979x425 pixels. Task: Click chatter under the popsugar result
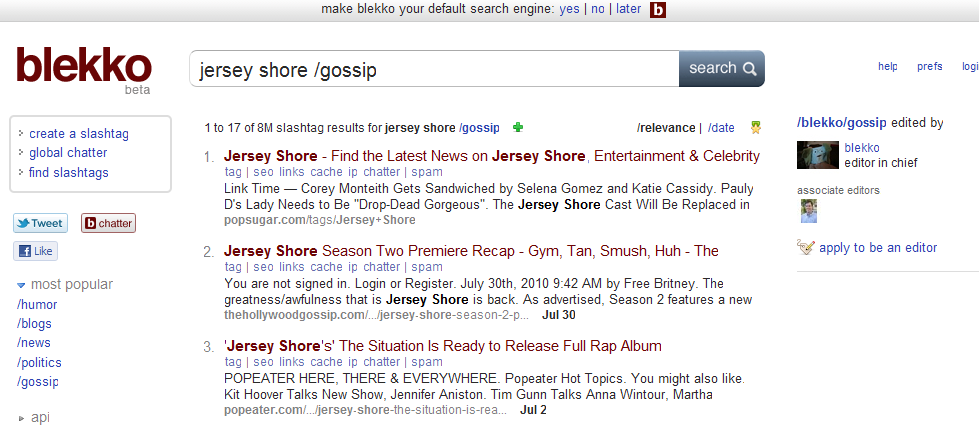click(x=381, y=172)
